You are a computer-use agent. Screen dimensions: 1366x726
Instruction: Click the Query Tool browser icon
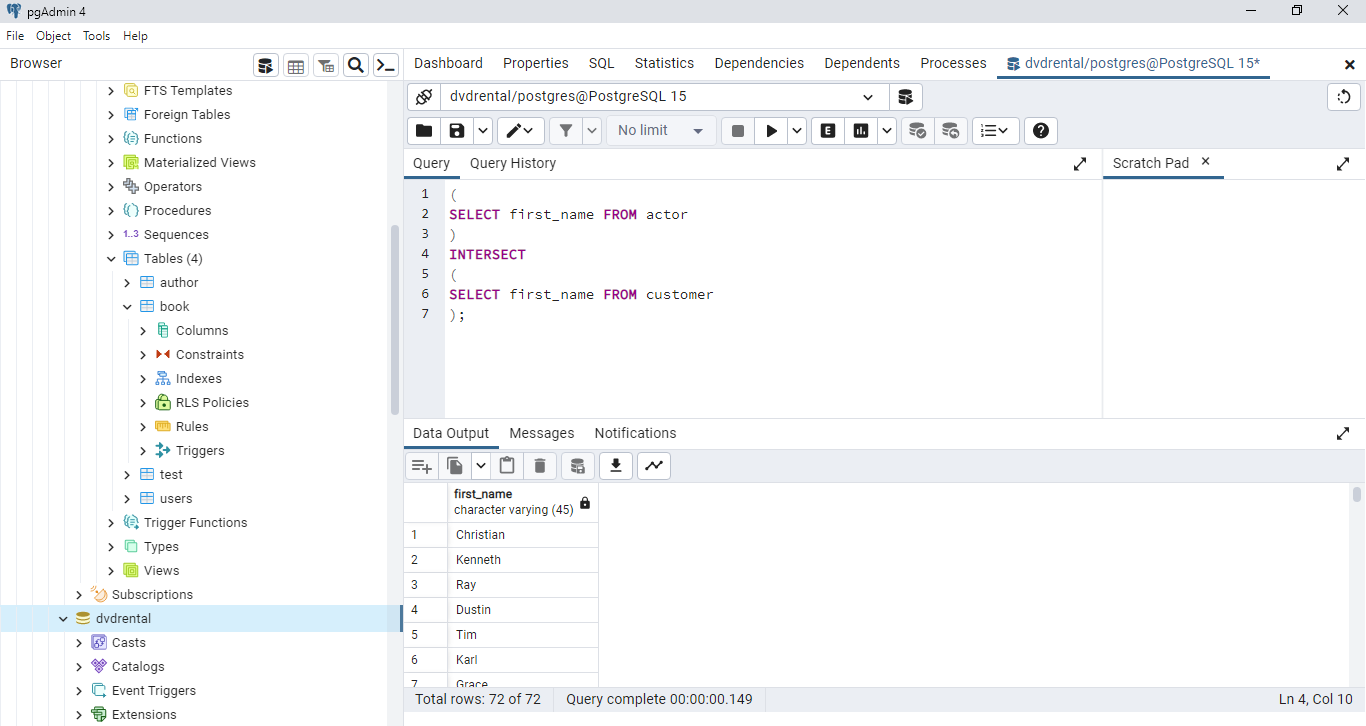265,66
